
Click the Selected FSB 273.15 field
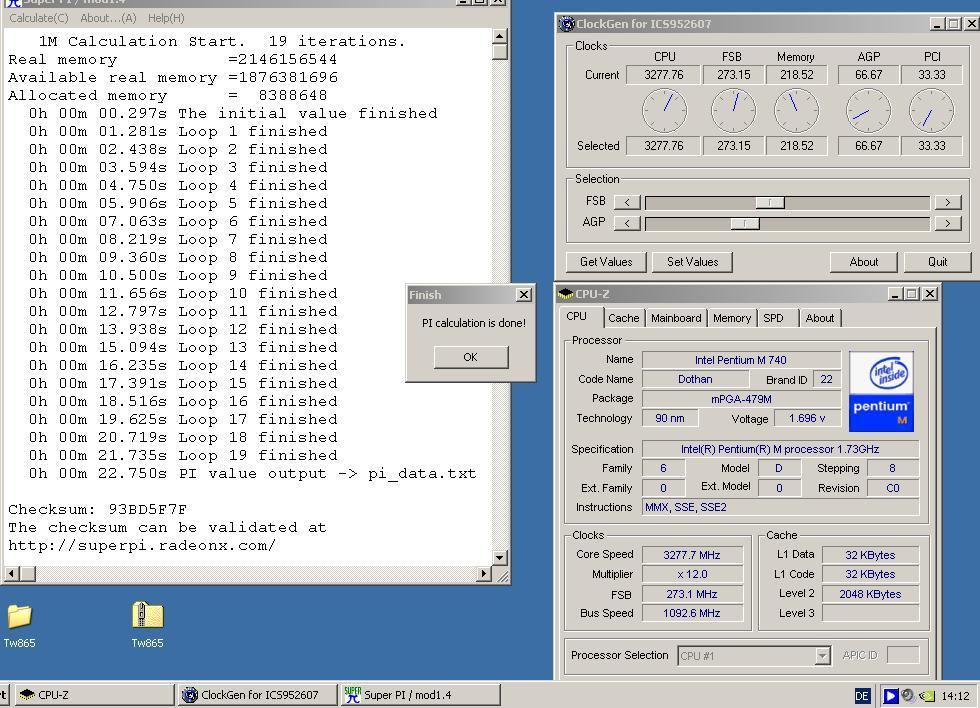pyautogui.click(x=734, y=146)
